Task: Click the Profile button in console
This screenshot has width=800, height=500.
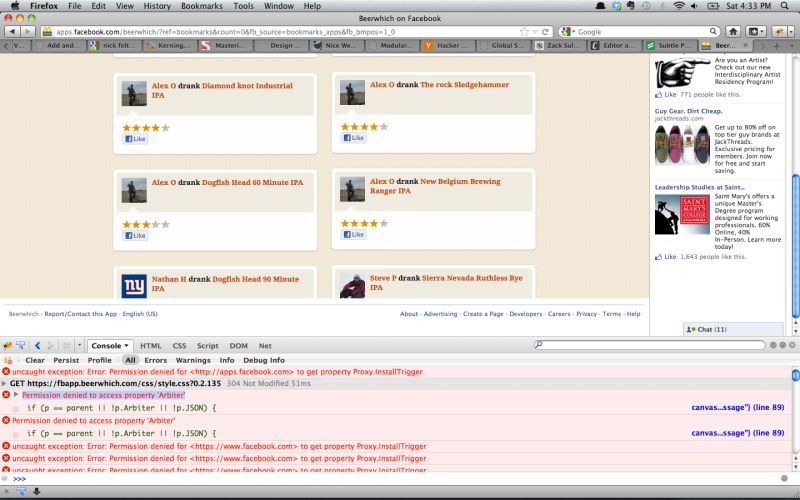Action: [99, 360]
